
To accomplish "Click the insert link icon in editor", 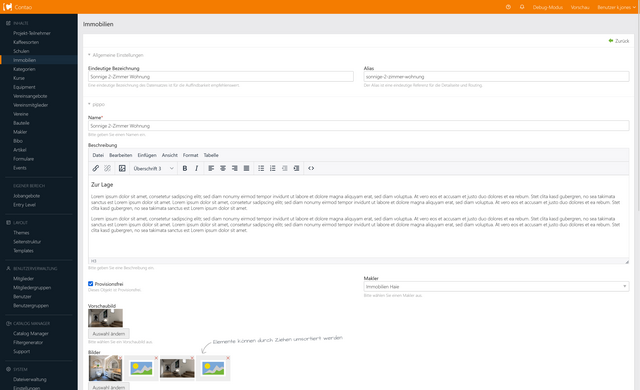I will point(96,168).
